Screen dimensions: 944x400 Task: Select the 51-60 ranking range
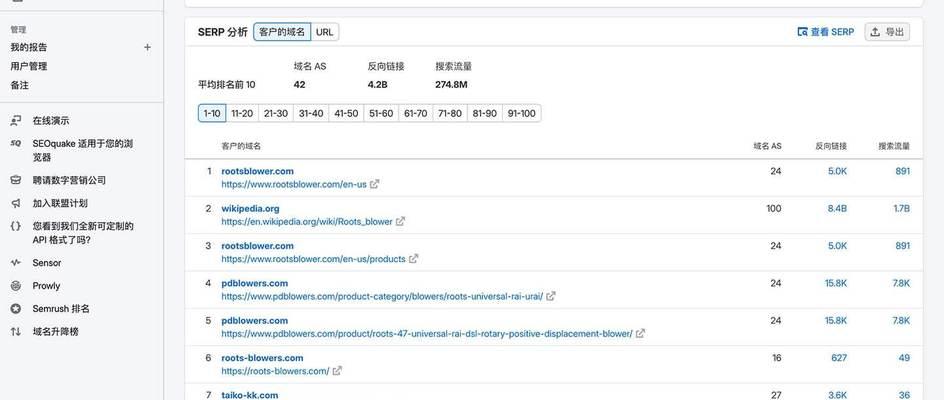coord(381,113)
